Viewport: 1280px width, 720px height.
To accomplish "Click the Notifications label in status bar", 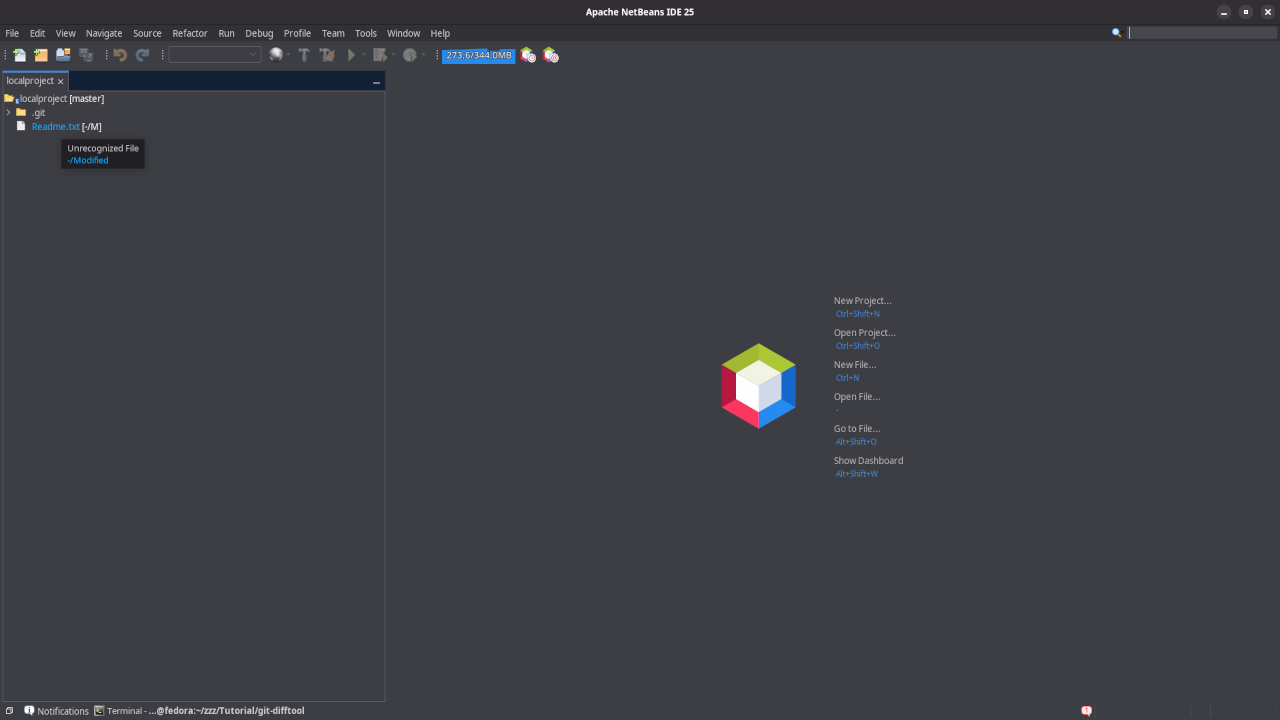I will click(63, 711).
